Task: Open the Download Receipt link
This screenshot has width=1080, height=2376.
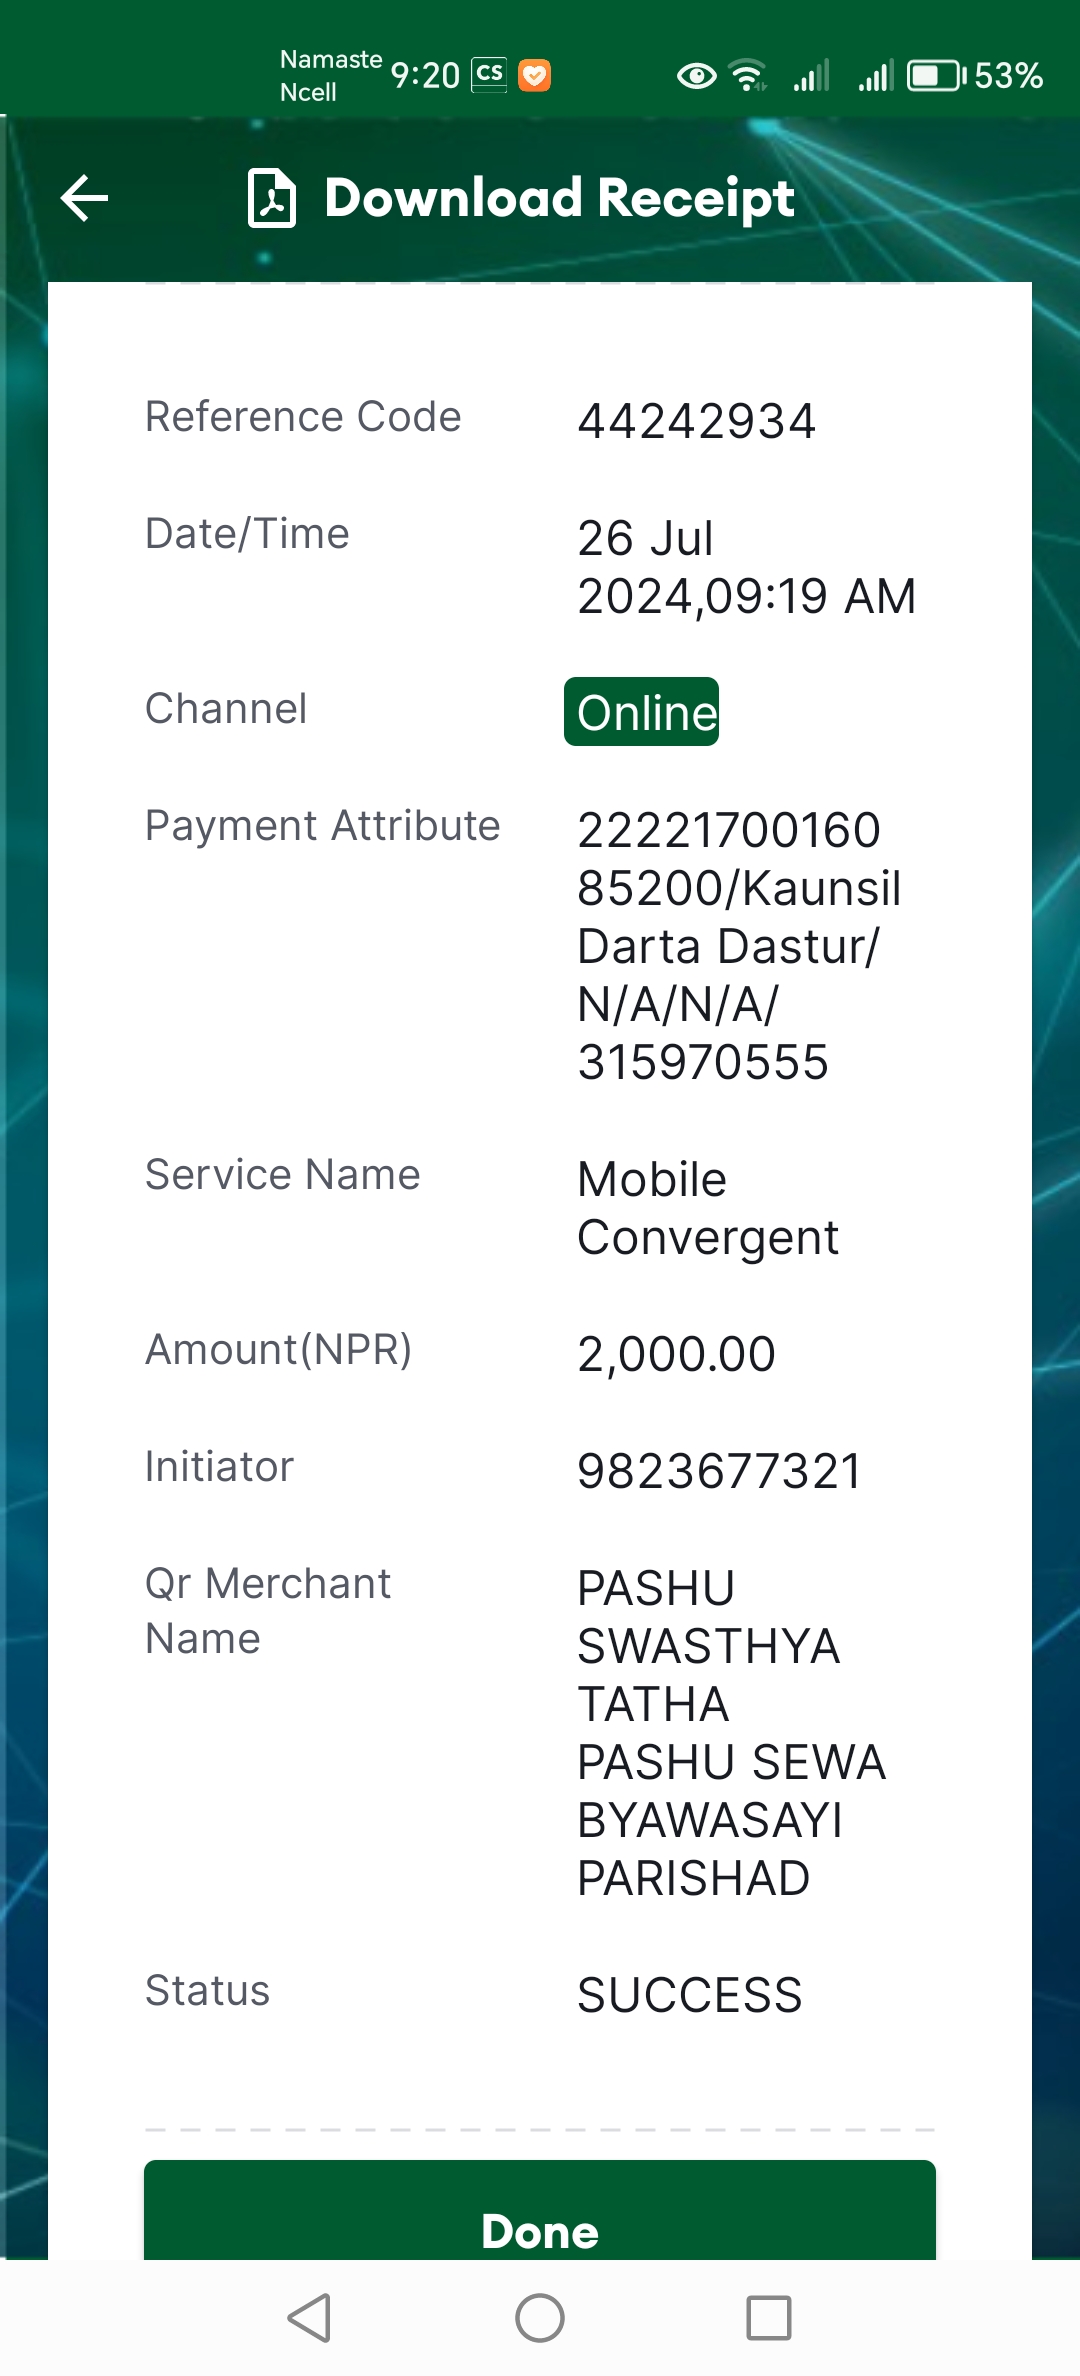Action: point(559,198)
